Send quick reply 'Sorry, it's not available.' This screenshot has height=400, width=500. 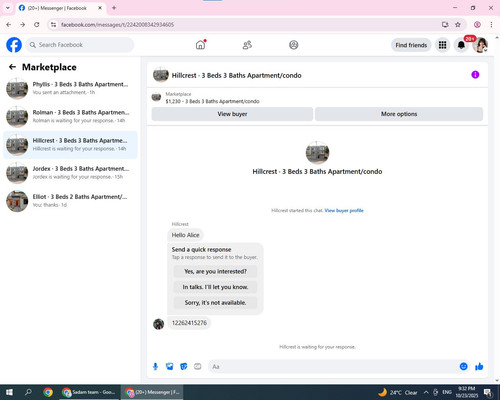[x=215, y=303]
